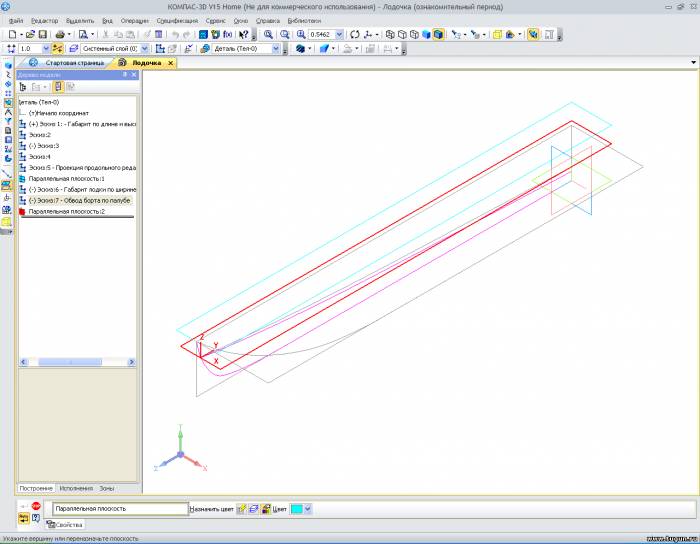Close the Лодочка document tab

tap(170, 63)
